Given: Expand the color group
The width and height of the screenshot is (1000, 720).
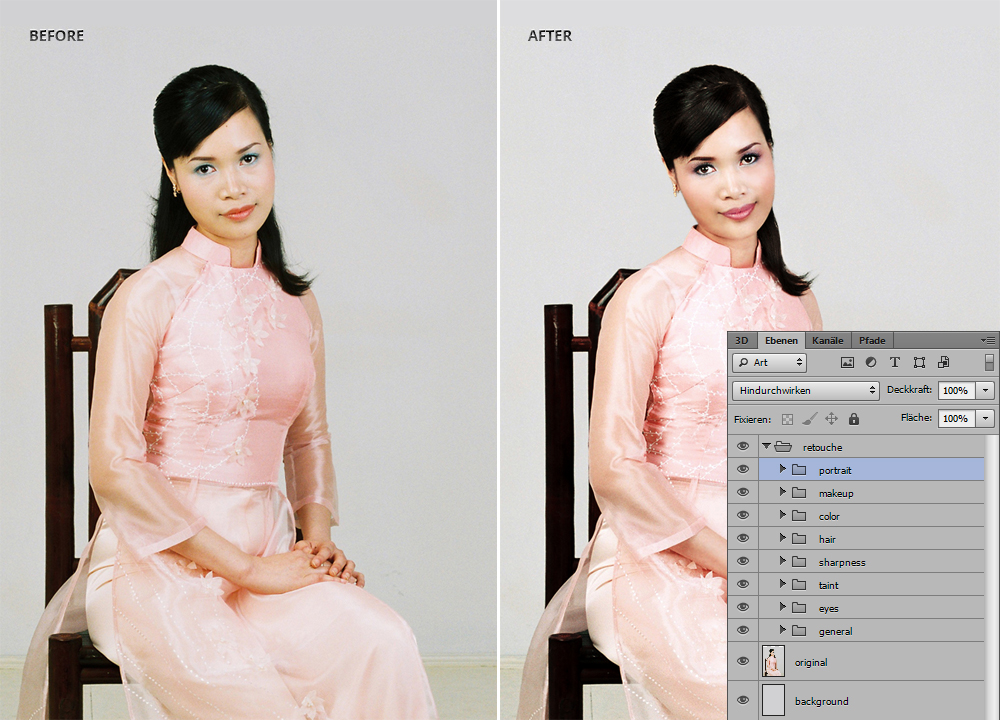Looking at the screenshot, I should (783, 515).
